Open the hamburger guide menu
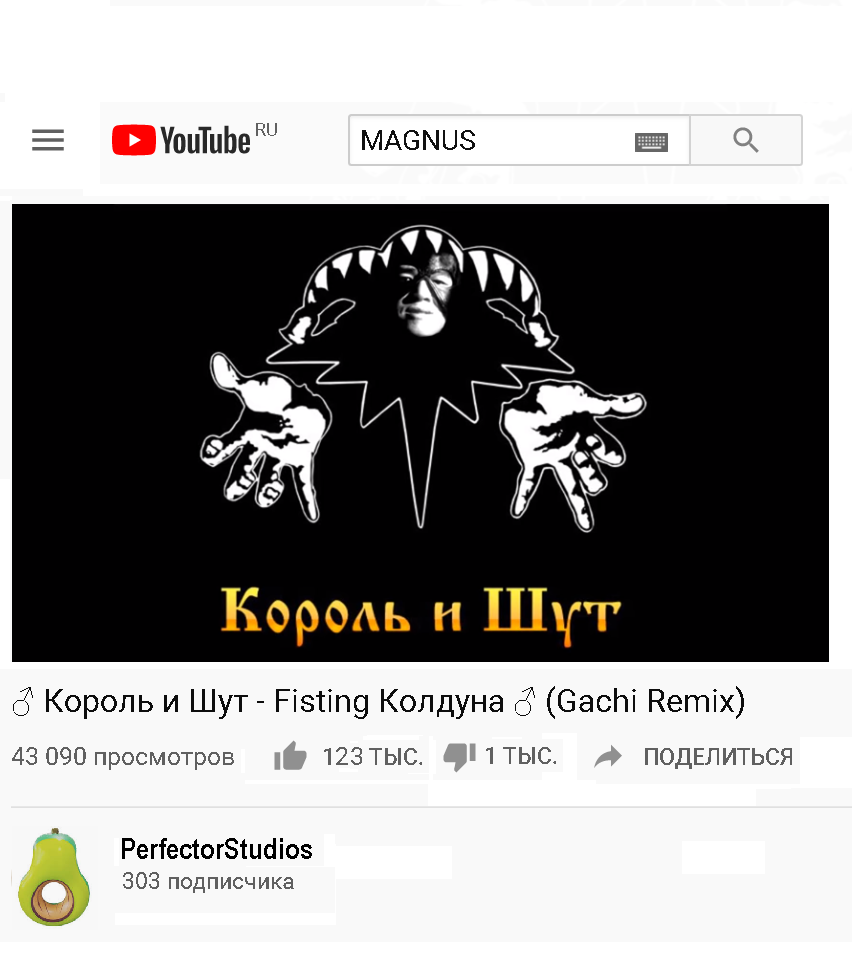Viewport: 852px width, 973px height. [48, 140]
